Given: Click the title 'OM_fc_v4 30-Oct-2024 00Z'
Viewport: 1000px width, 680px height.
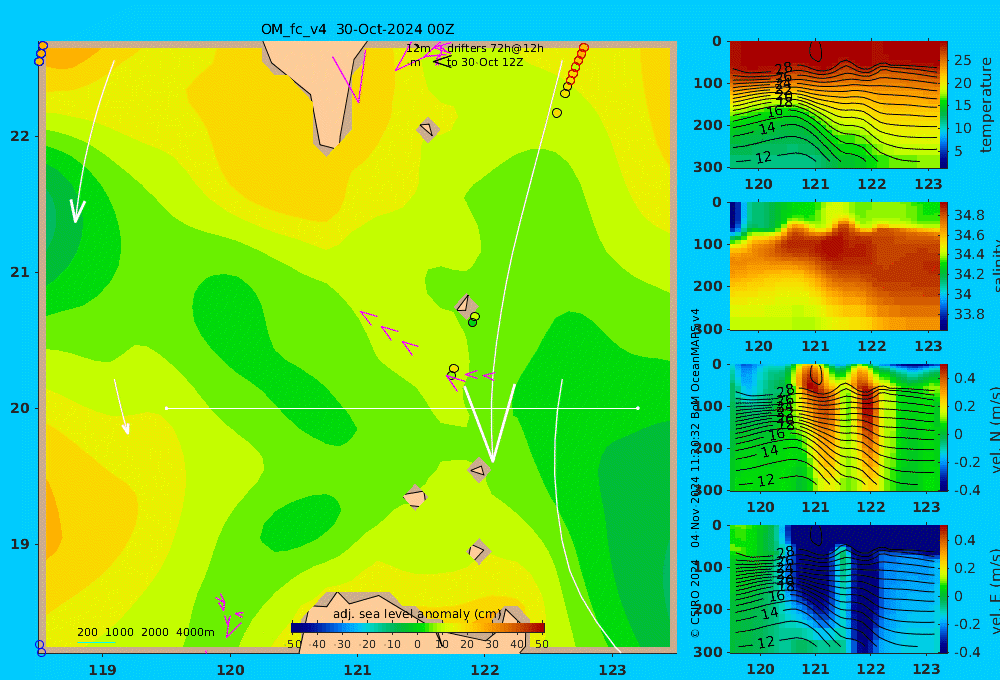Looking at the screenshot, I should click(357, 29).
